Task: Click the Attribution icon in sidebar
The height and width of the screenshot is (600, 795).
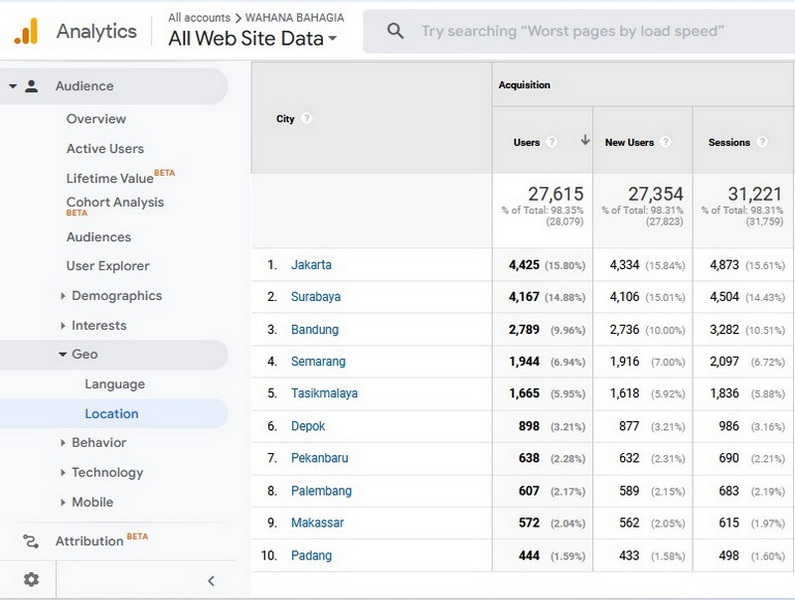Action: [31, 542]
